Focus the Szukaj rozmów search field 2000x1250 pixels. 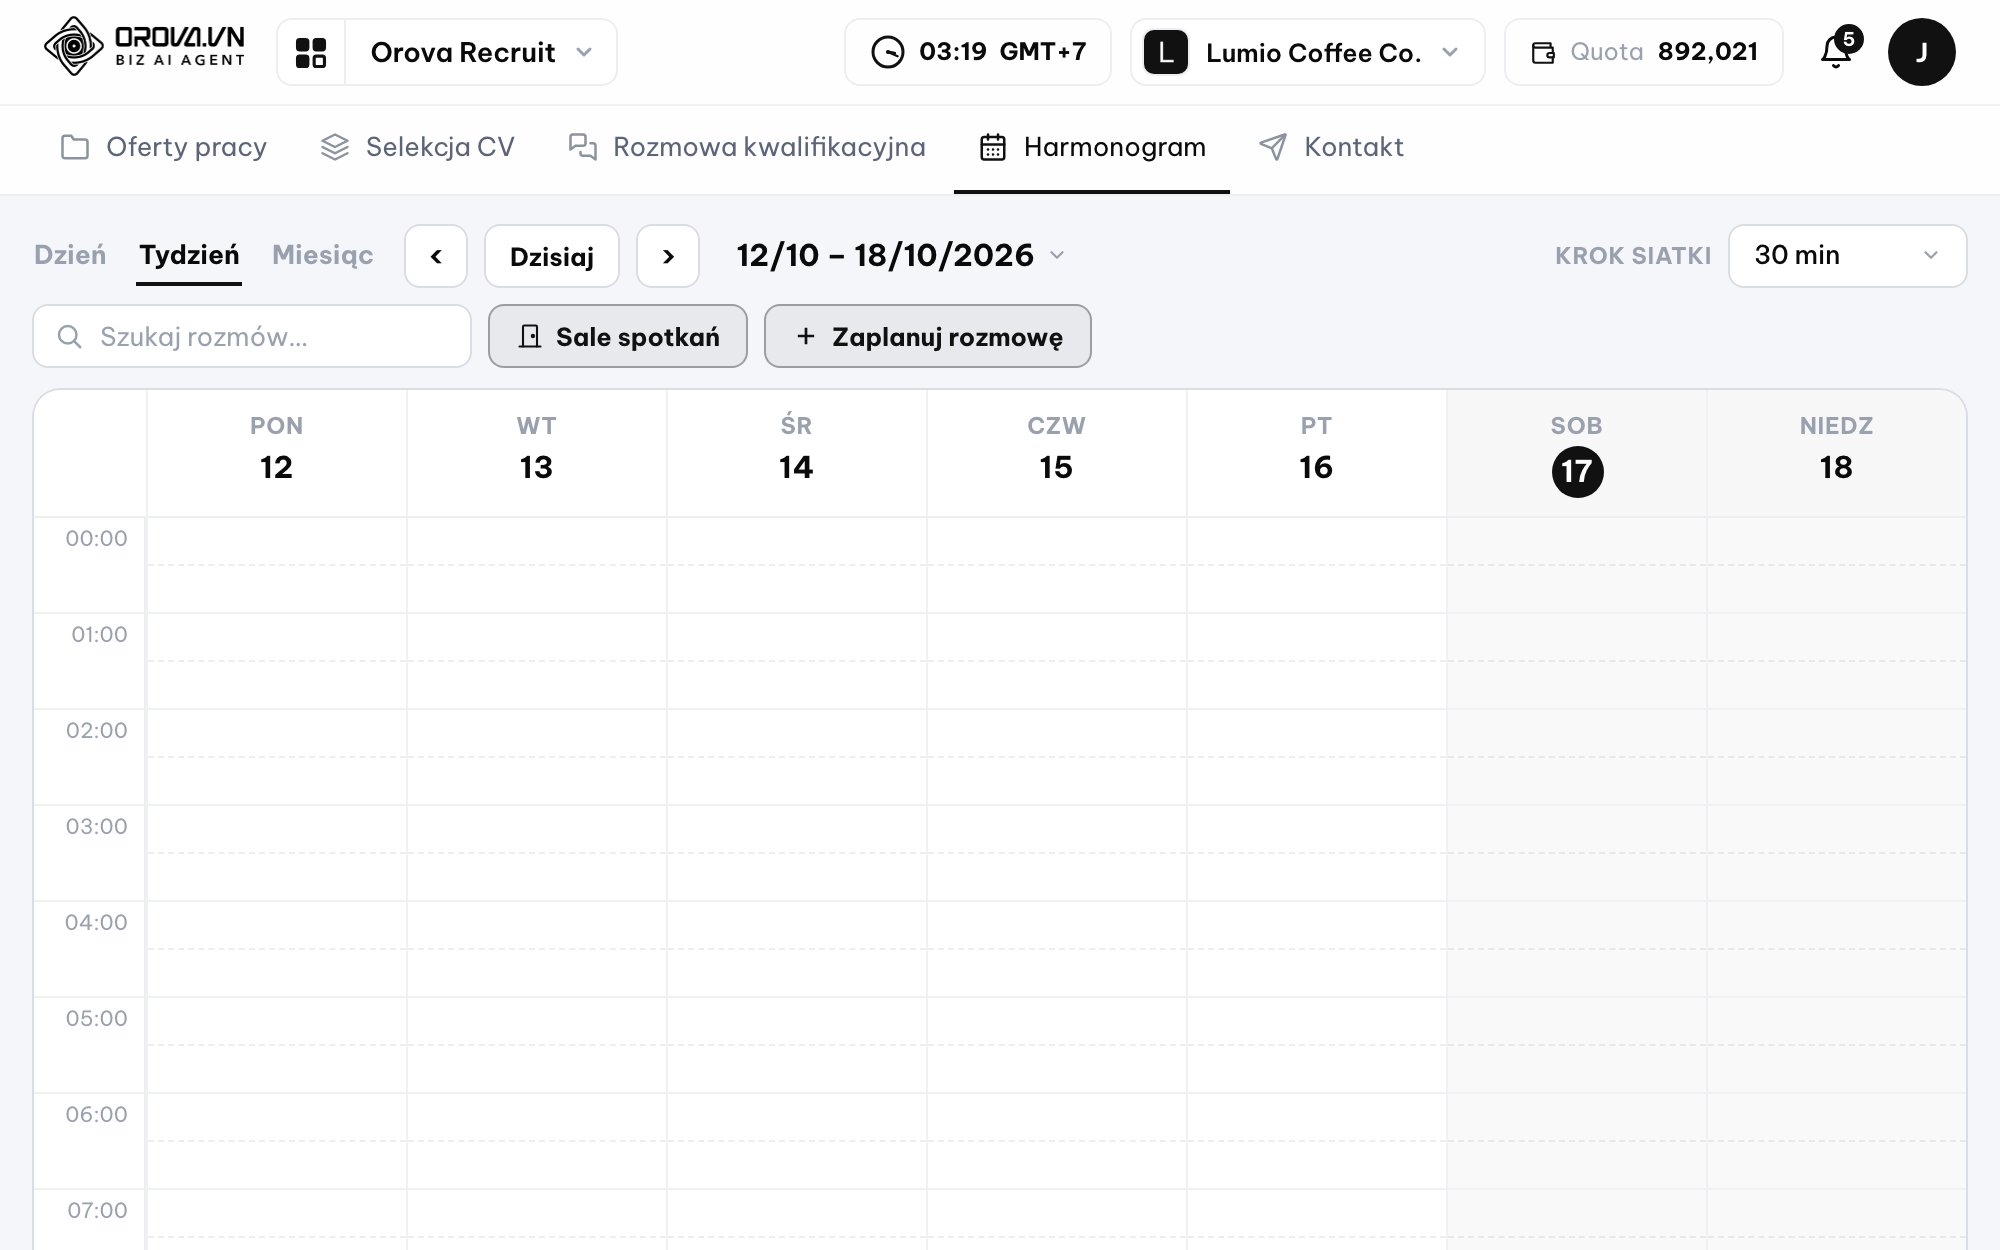click(252, 336)
